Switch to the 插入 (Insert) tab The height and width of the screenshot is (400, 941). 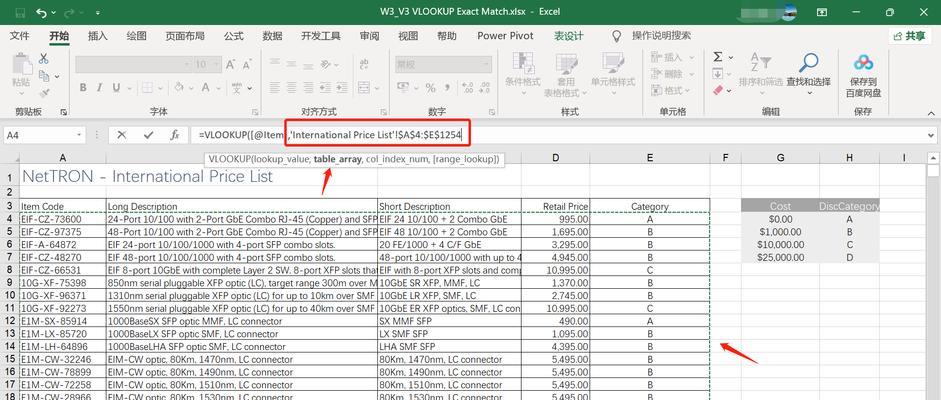point(98,36)
